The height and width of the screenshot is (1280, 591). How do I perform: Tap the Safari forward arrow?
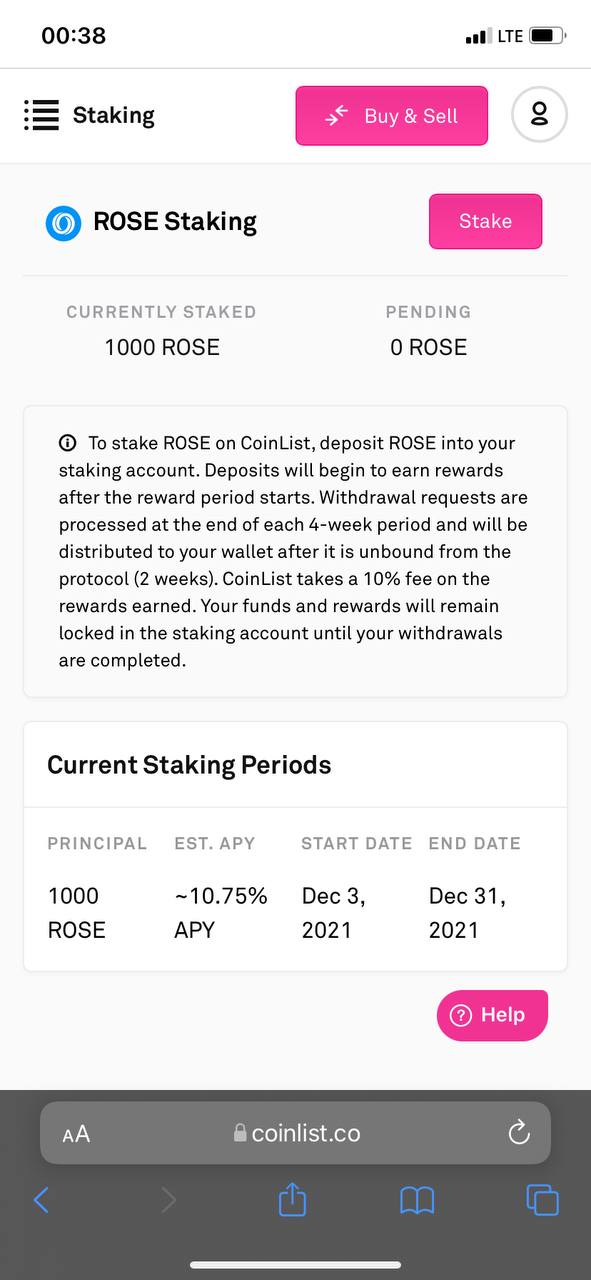pyautogui.click(x=168, y=1199)
